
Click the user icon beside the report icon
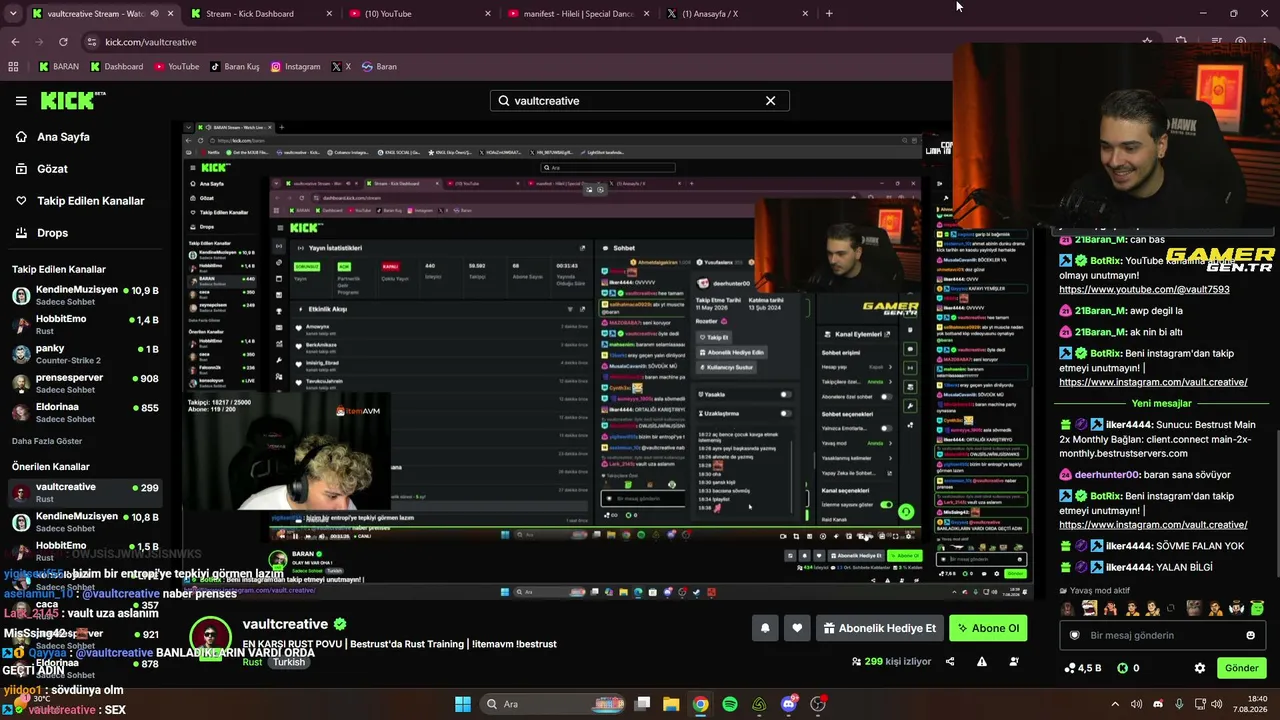click(x=1014, y=661)
